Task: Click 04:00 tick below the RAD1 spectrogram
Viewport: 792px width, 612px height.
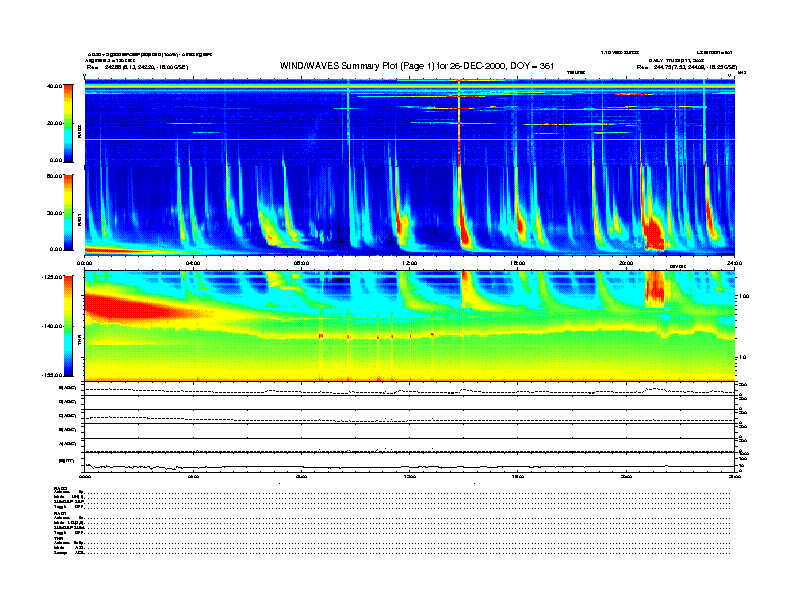Action: tap(193, 263)
